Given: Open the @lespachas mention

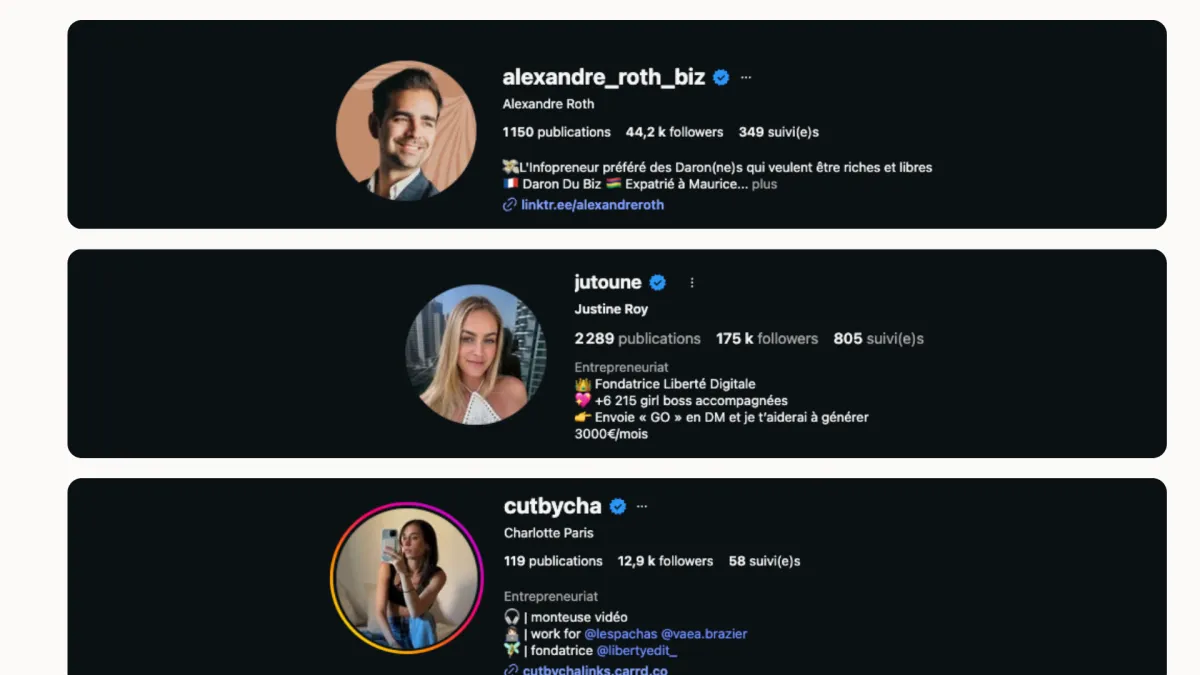Looking at the screenshot, I should pos(621,634).
